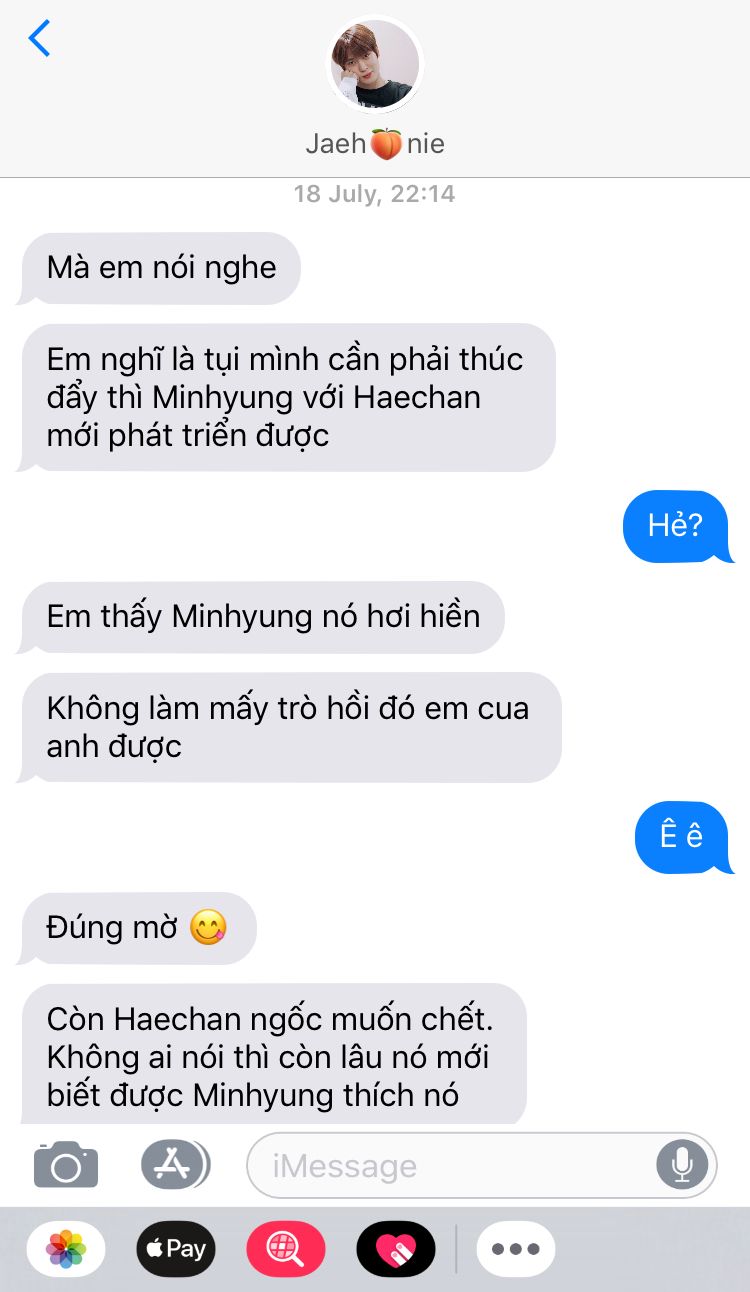Open the Photos app in the drawer
Screen dimensions: 750x1292
[66, 1249]
